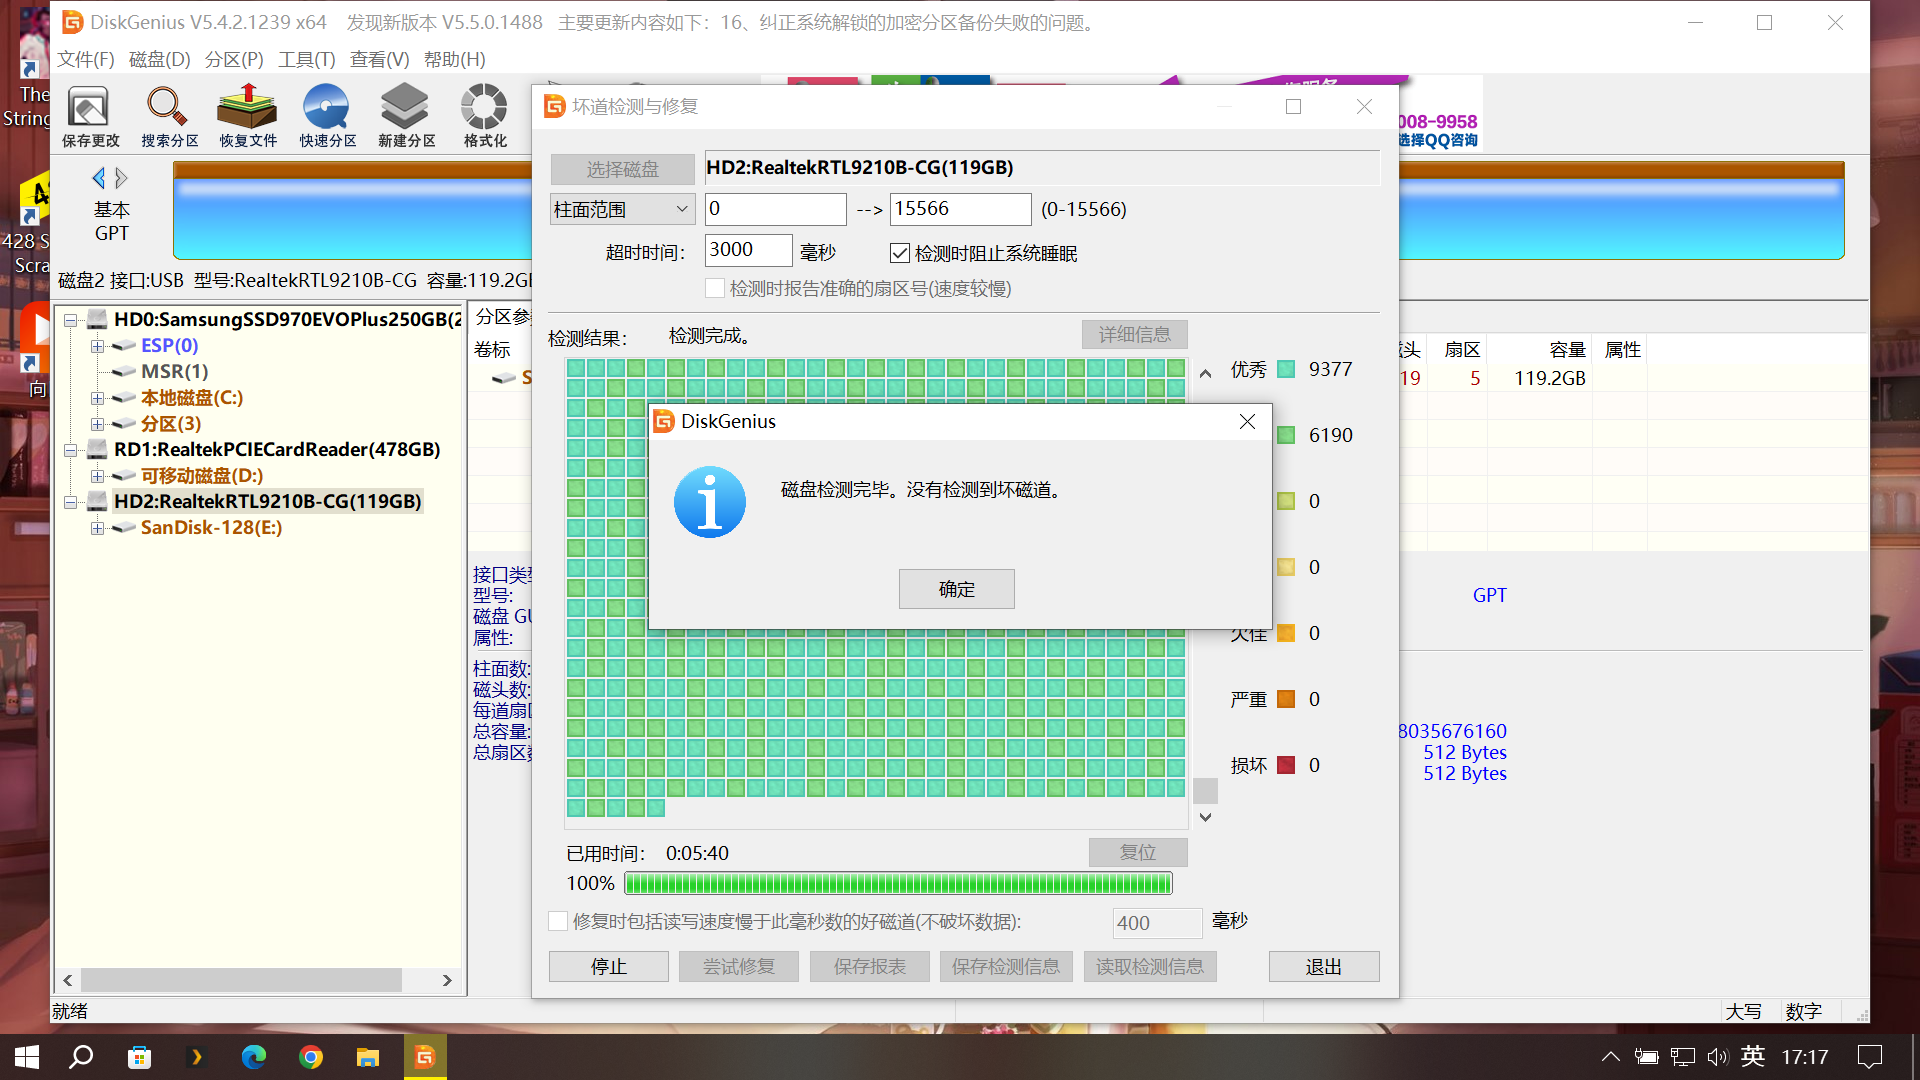The height and width of the screenshot is (1080, 1920).
Task: Open the View (查看) menu
Action: 380,60
